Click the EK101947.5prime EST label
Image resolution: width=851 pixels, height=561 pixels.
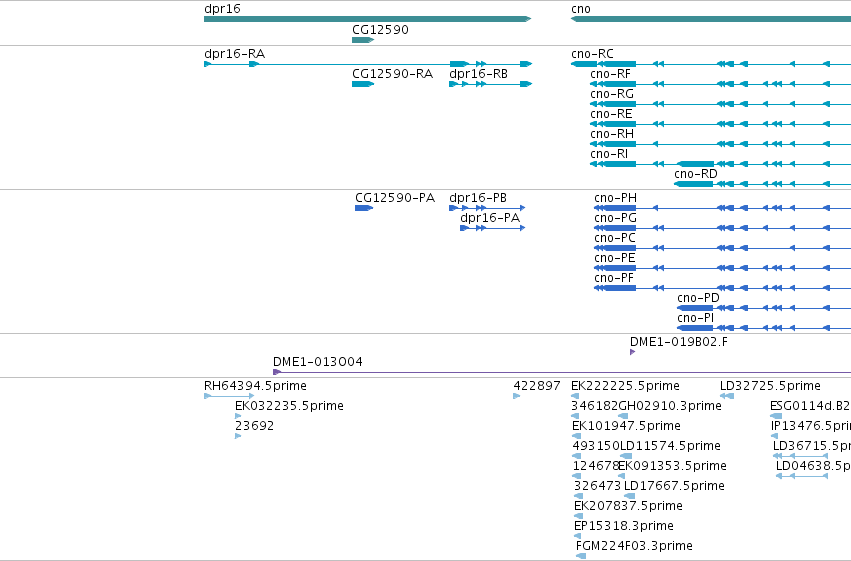[x=626, y=426]
